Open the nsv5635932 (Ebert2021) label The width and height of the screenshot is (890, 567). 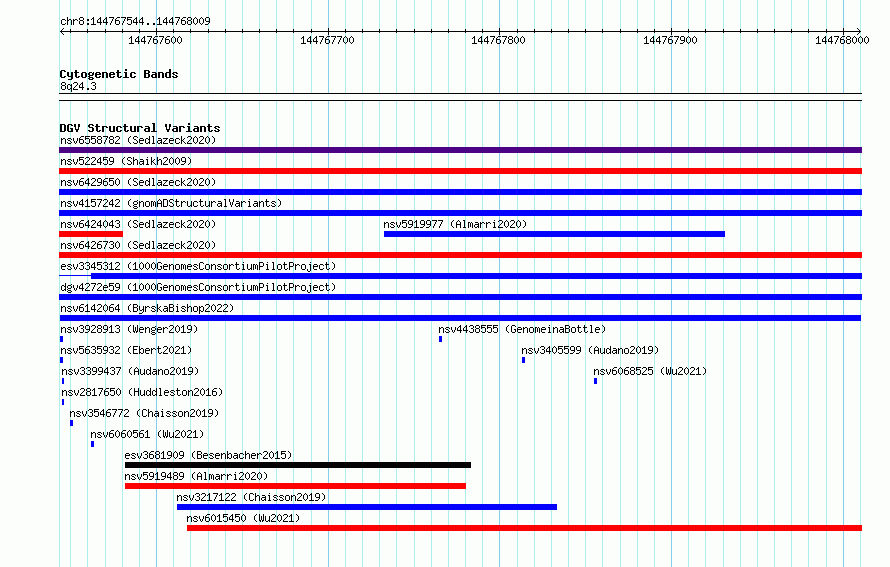pos(126,350)
